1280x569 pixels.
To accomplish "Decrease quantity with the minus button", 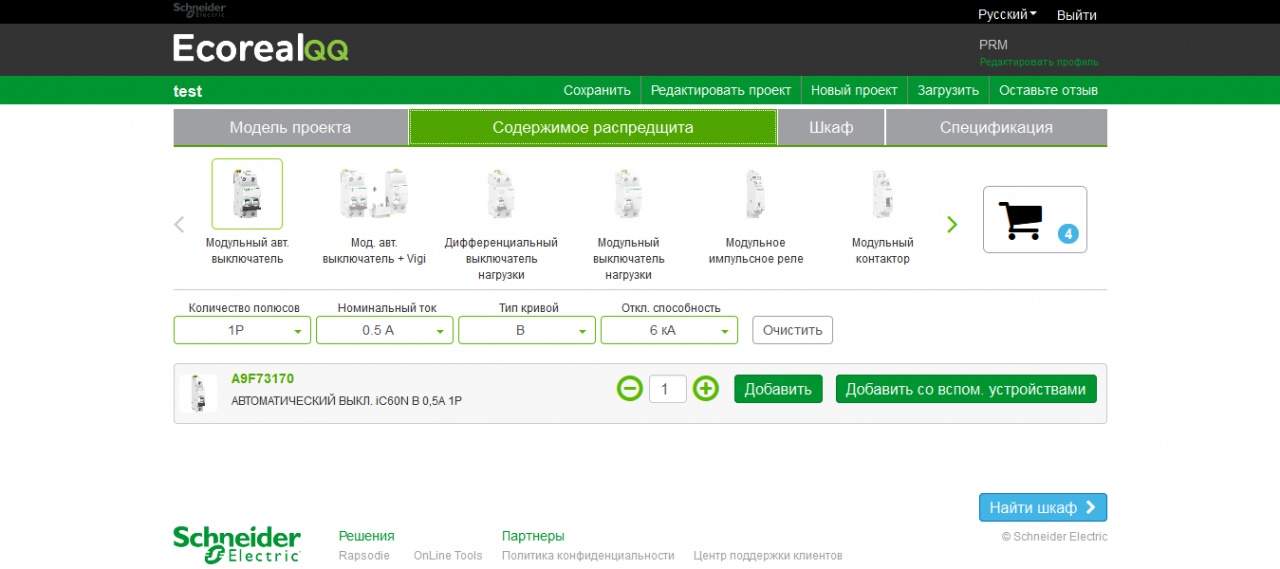I will coord(630,389).
